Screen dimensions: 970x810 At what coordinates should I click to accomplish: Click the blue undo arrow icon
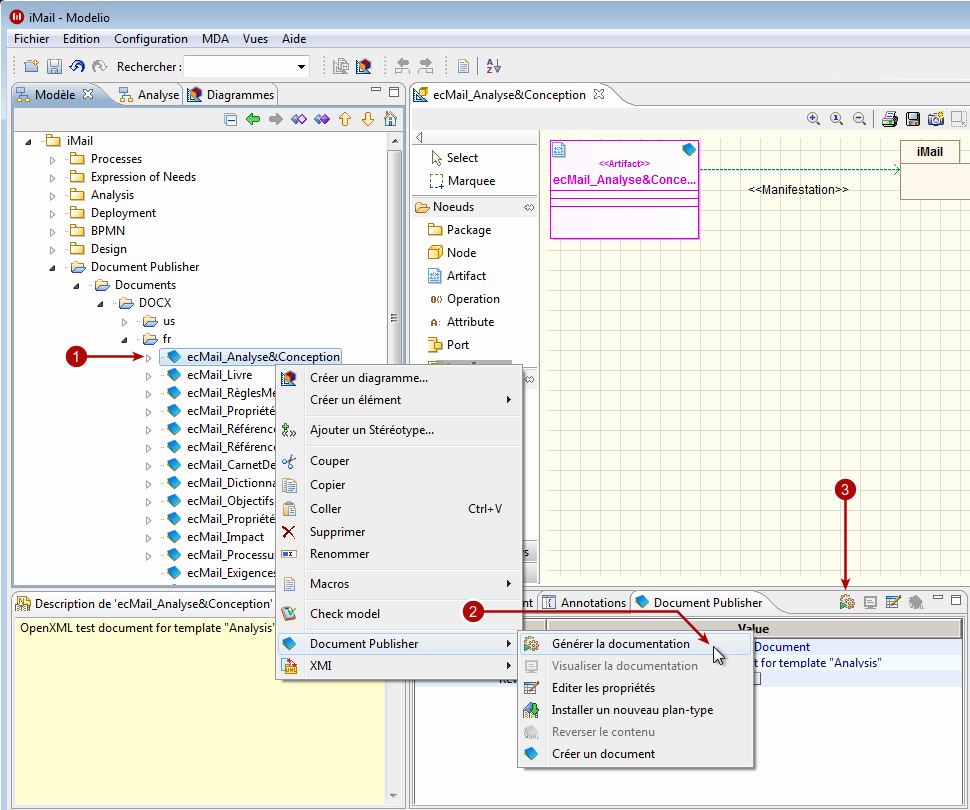click(x=77, y=66)
